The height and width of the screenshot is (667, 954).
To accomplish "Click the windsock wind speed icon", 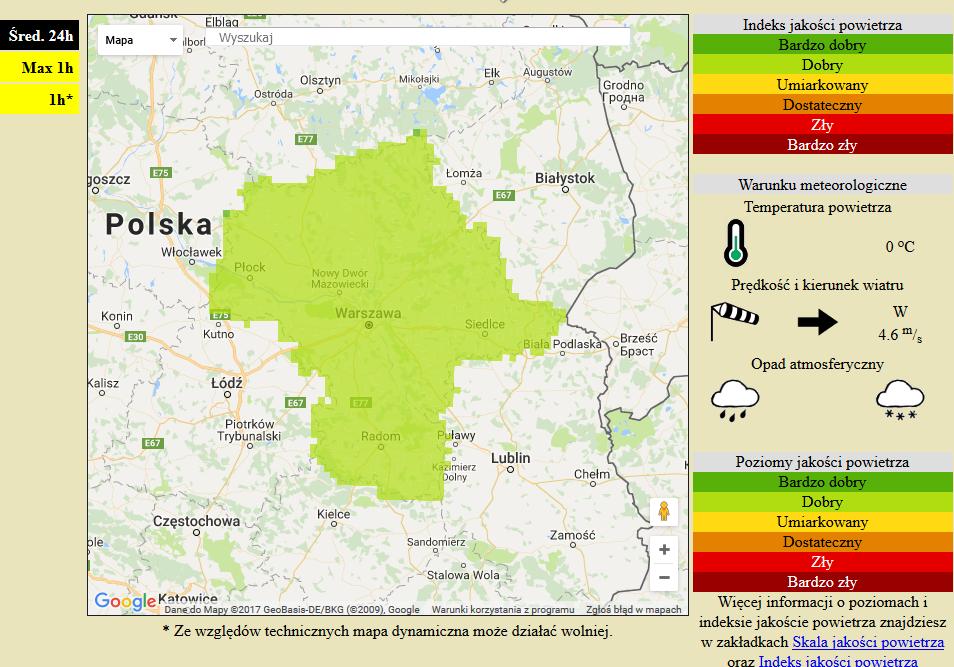I will [x=734, y=321].
